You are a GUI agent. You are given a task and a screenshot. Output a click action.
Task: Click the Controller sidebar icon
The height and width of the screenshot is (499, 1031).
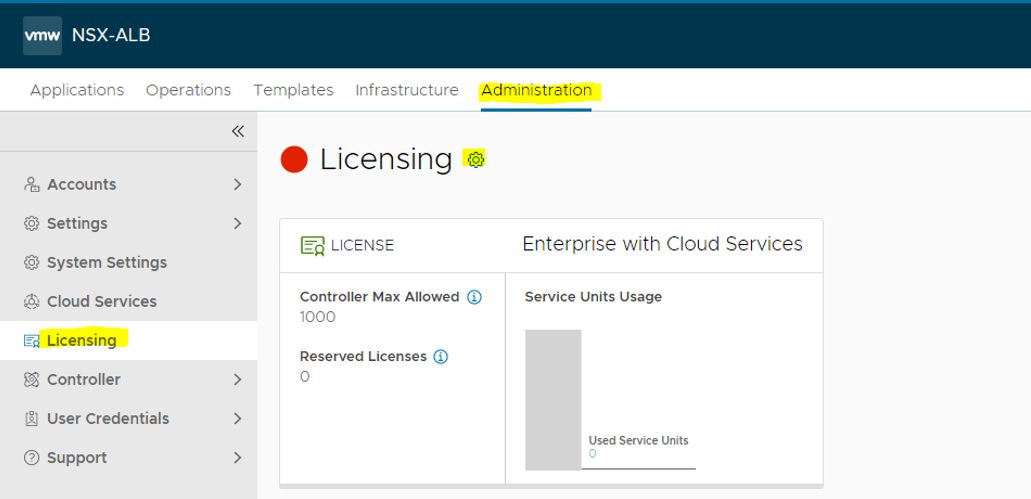pos(32,379)
